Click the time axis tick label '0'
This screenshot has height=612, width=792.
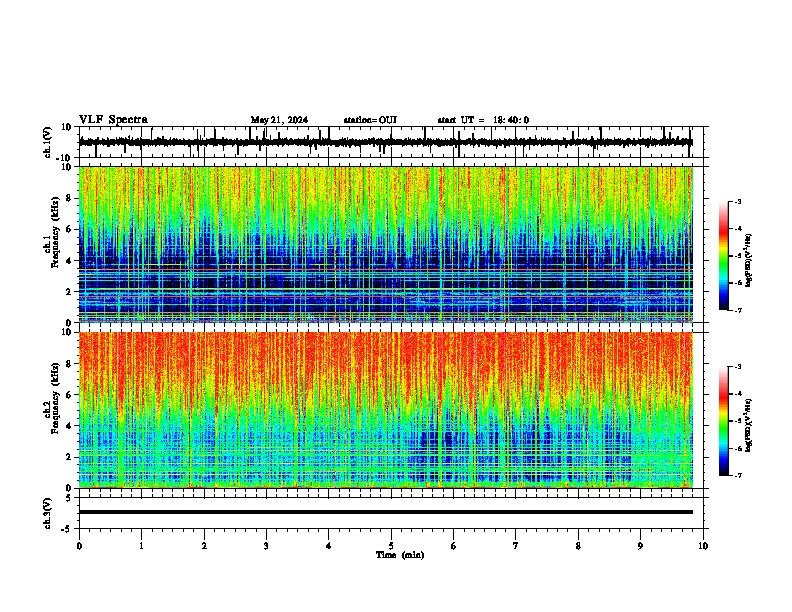pos(79,546)
